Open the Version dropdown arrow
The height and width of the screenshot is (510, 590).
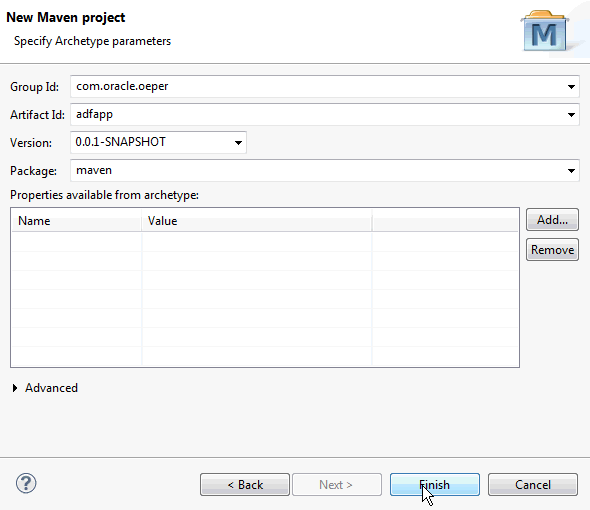[x=238, y=143]
